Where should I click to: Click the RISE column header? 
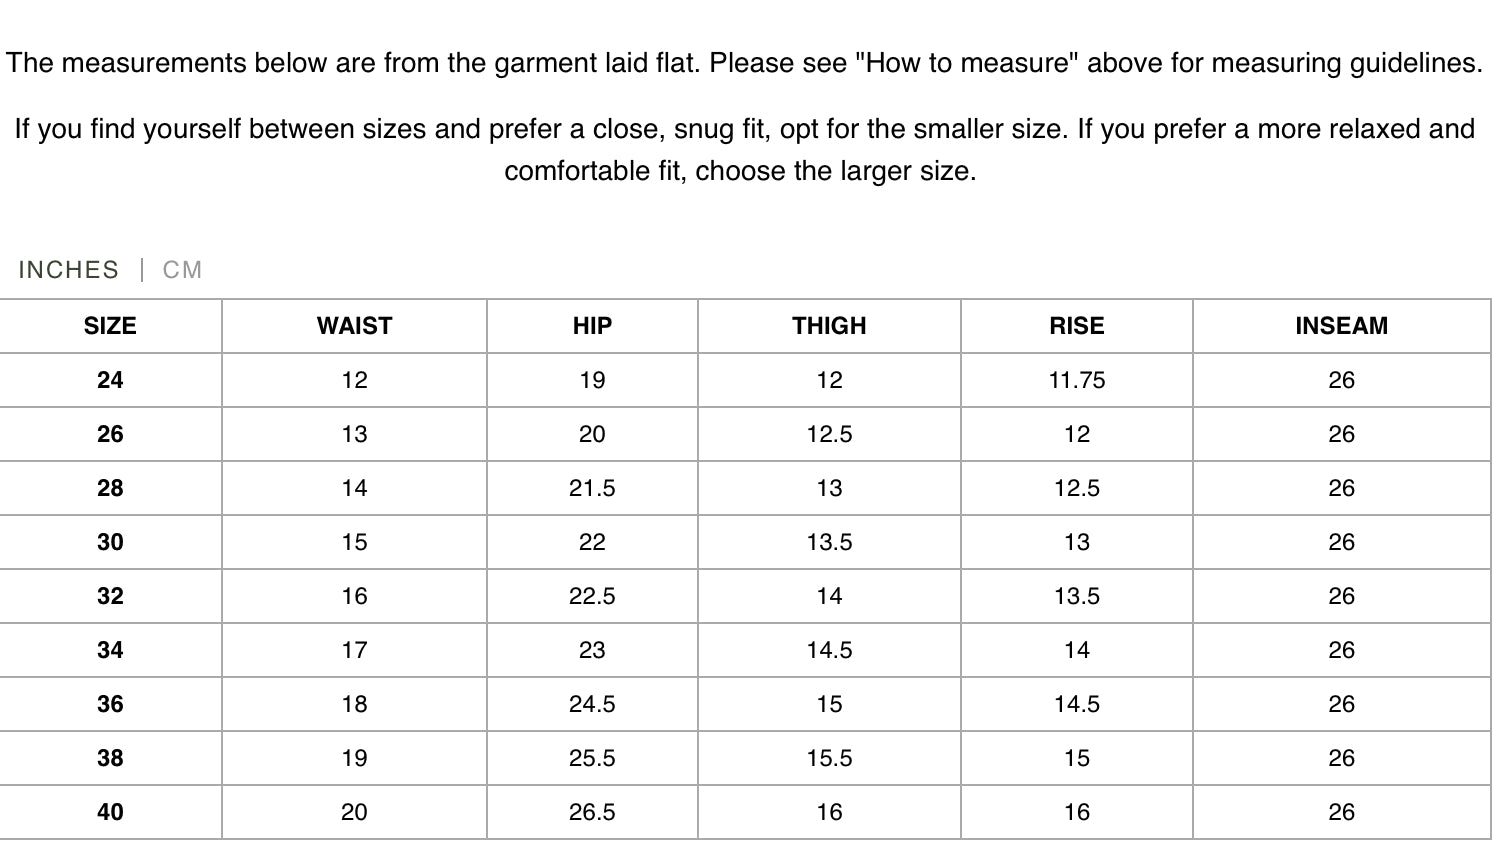(x=1076, y=326)
